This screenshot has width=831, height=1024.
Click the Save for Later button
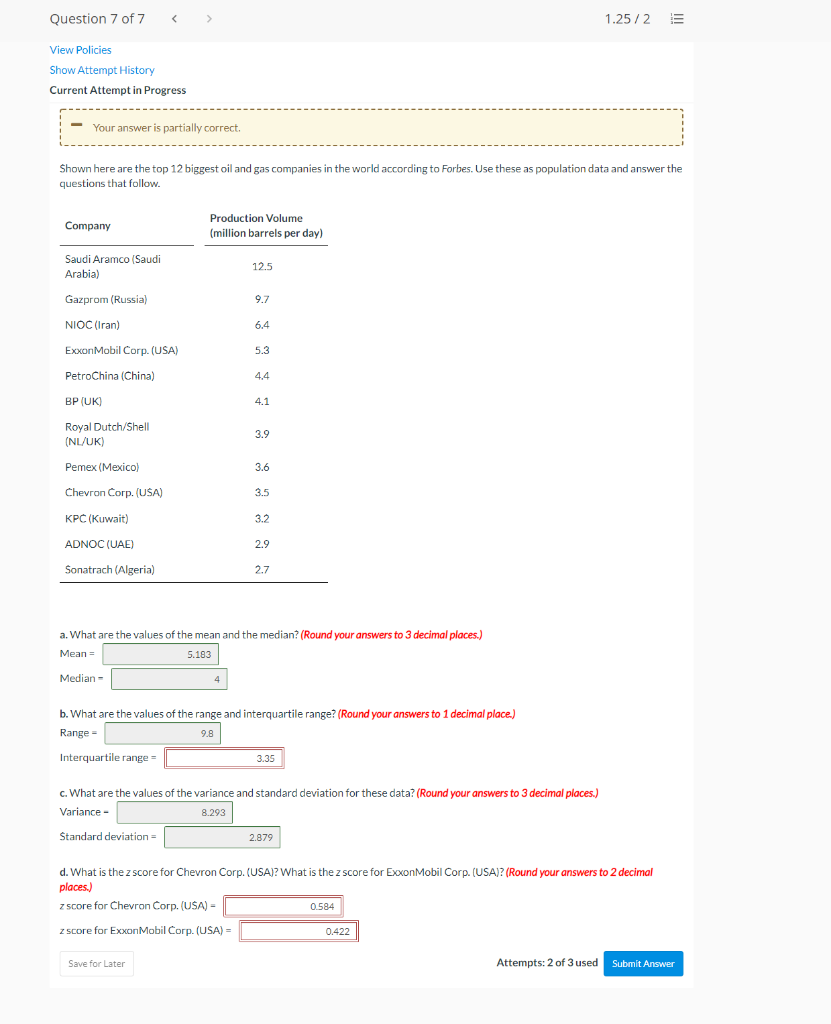(97, 964)
